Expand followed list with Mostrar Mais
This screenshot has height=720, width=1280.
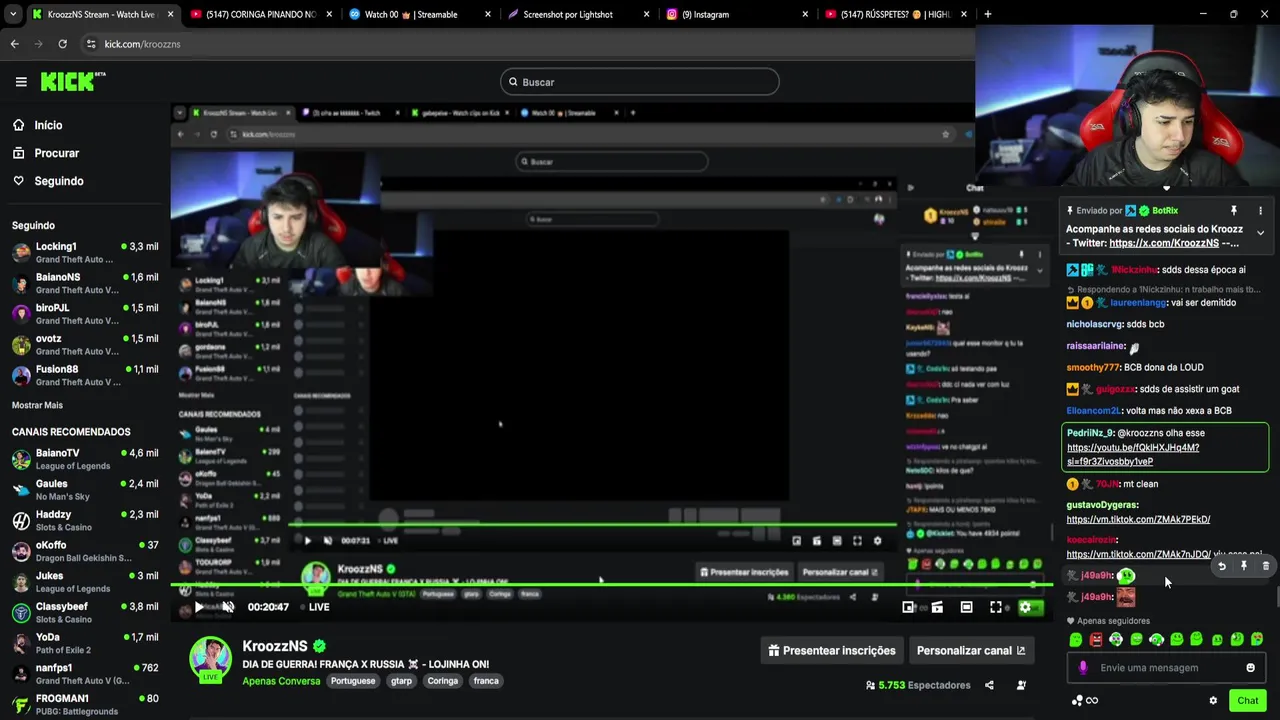coord(37,405)
